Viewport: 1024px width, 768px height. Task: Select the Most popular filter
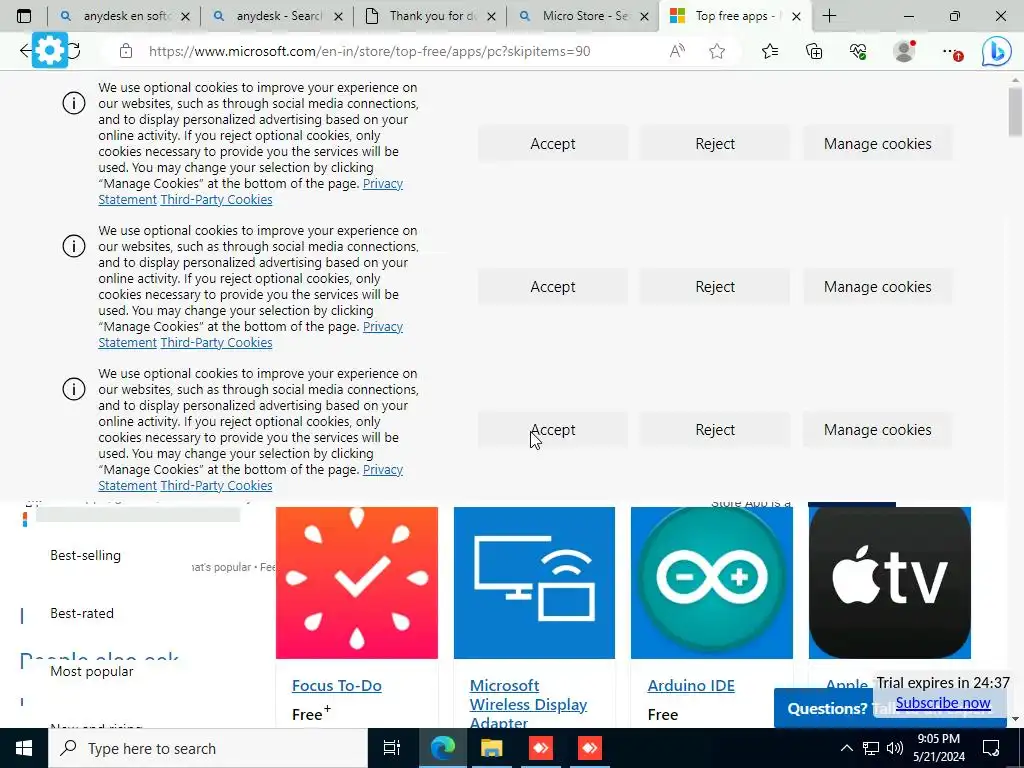point(91,671)
